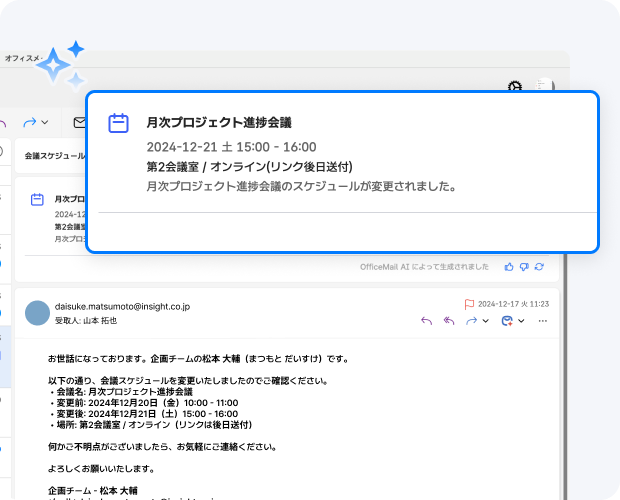
Task: Click the thumbs down feedback icon
Action: (524, 267)
